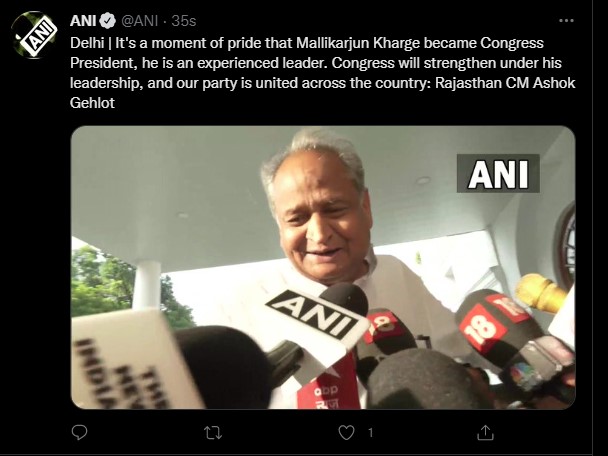Open the 35s timestamp permalink

pos(184,21)
